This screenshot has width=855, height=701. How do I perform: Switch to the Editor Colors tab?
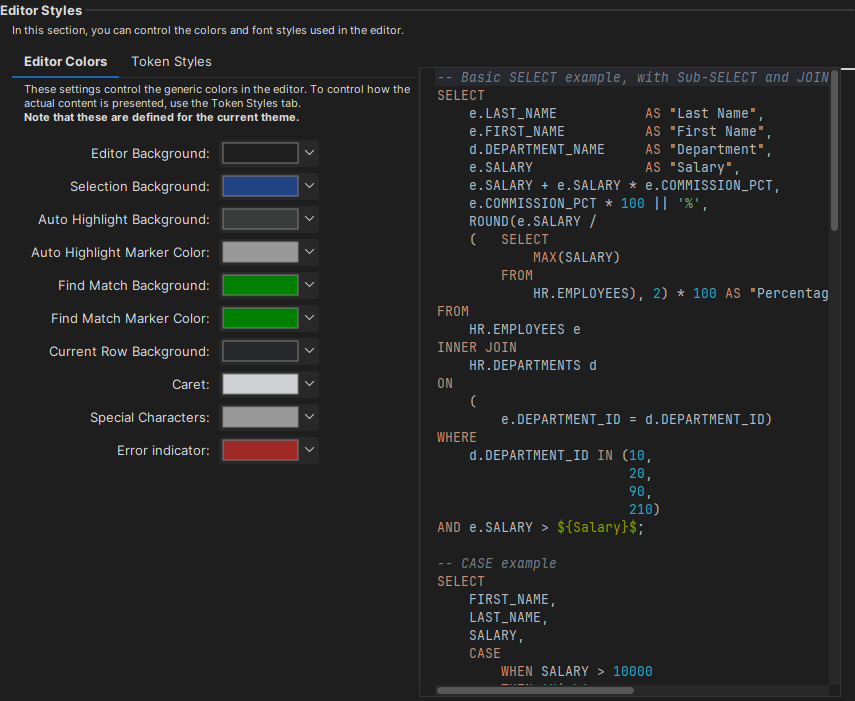pos(65,62)
